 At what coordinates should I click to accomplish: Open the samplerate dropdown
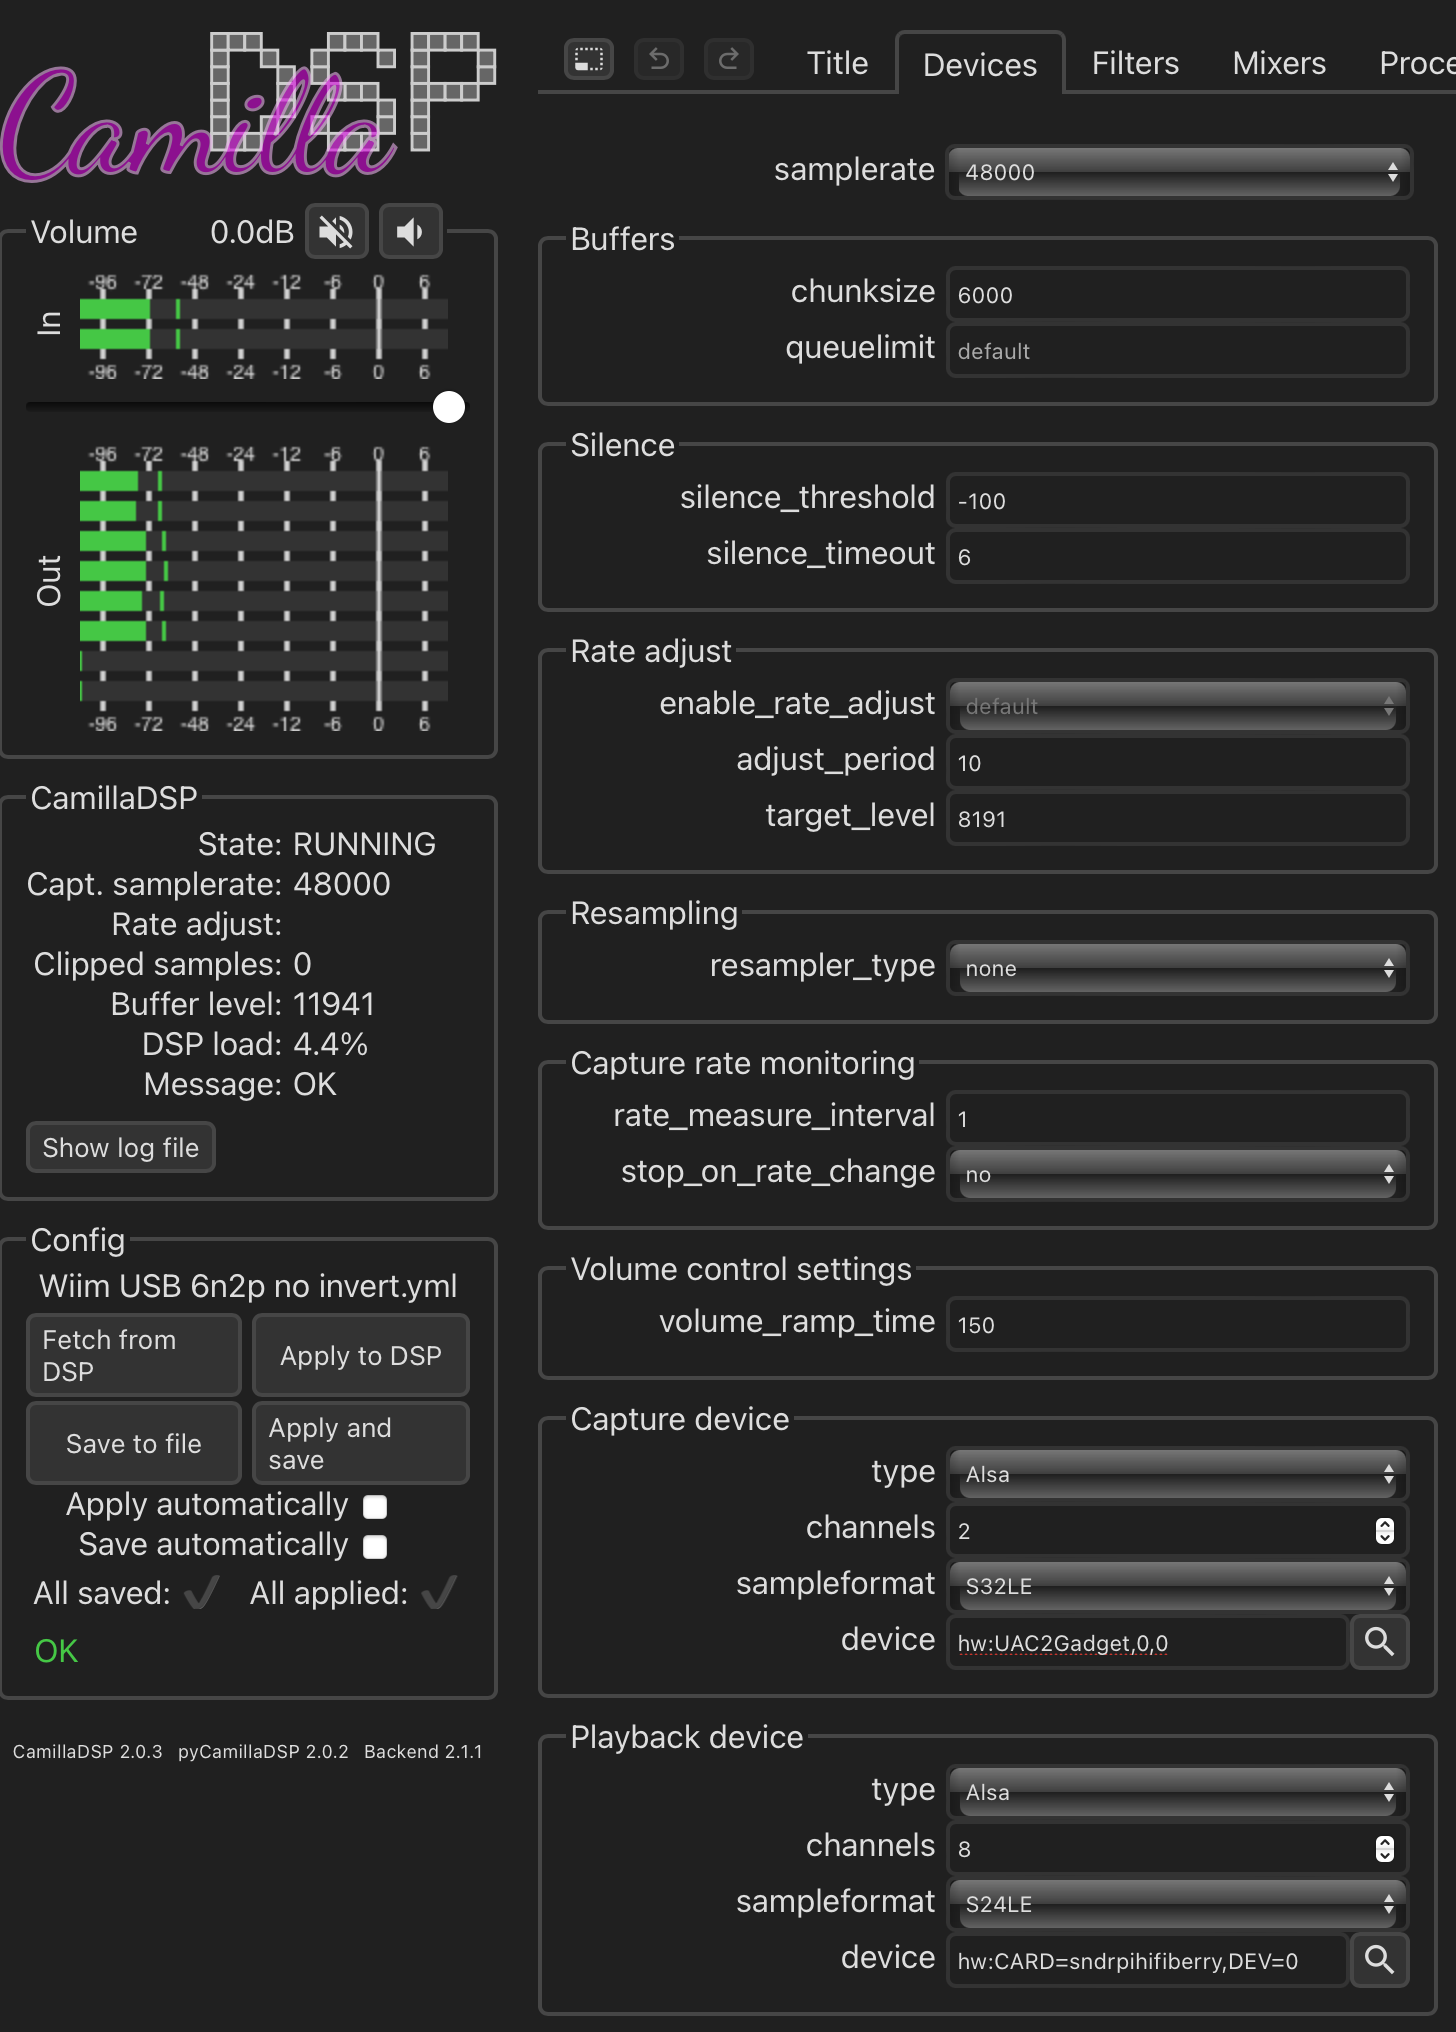[x=1178, y=172]
